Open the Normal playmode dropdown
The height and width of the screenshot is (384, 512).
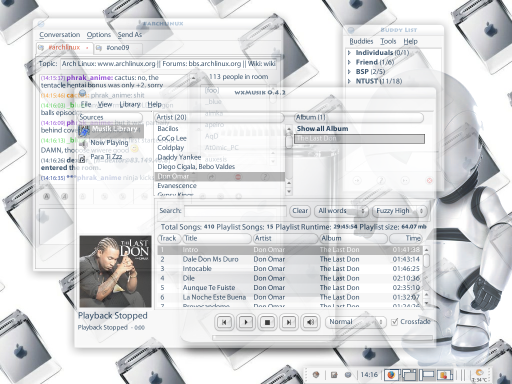(x=355, y=322)
